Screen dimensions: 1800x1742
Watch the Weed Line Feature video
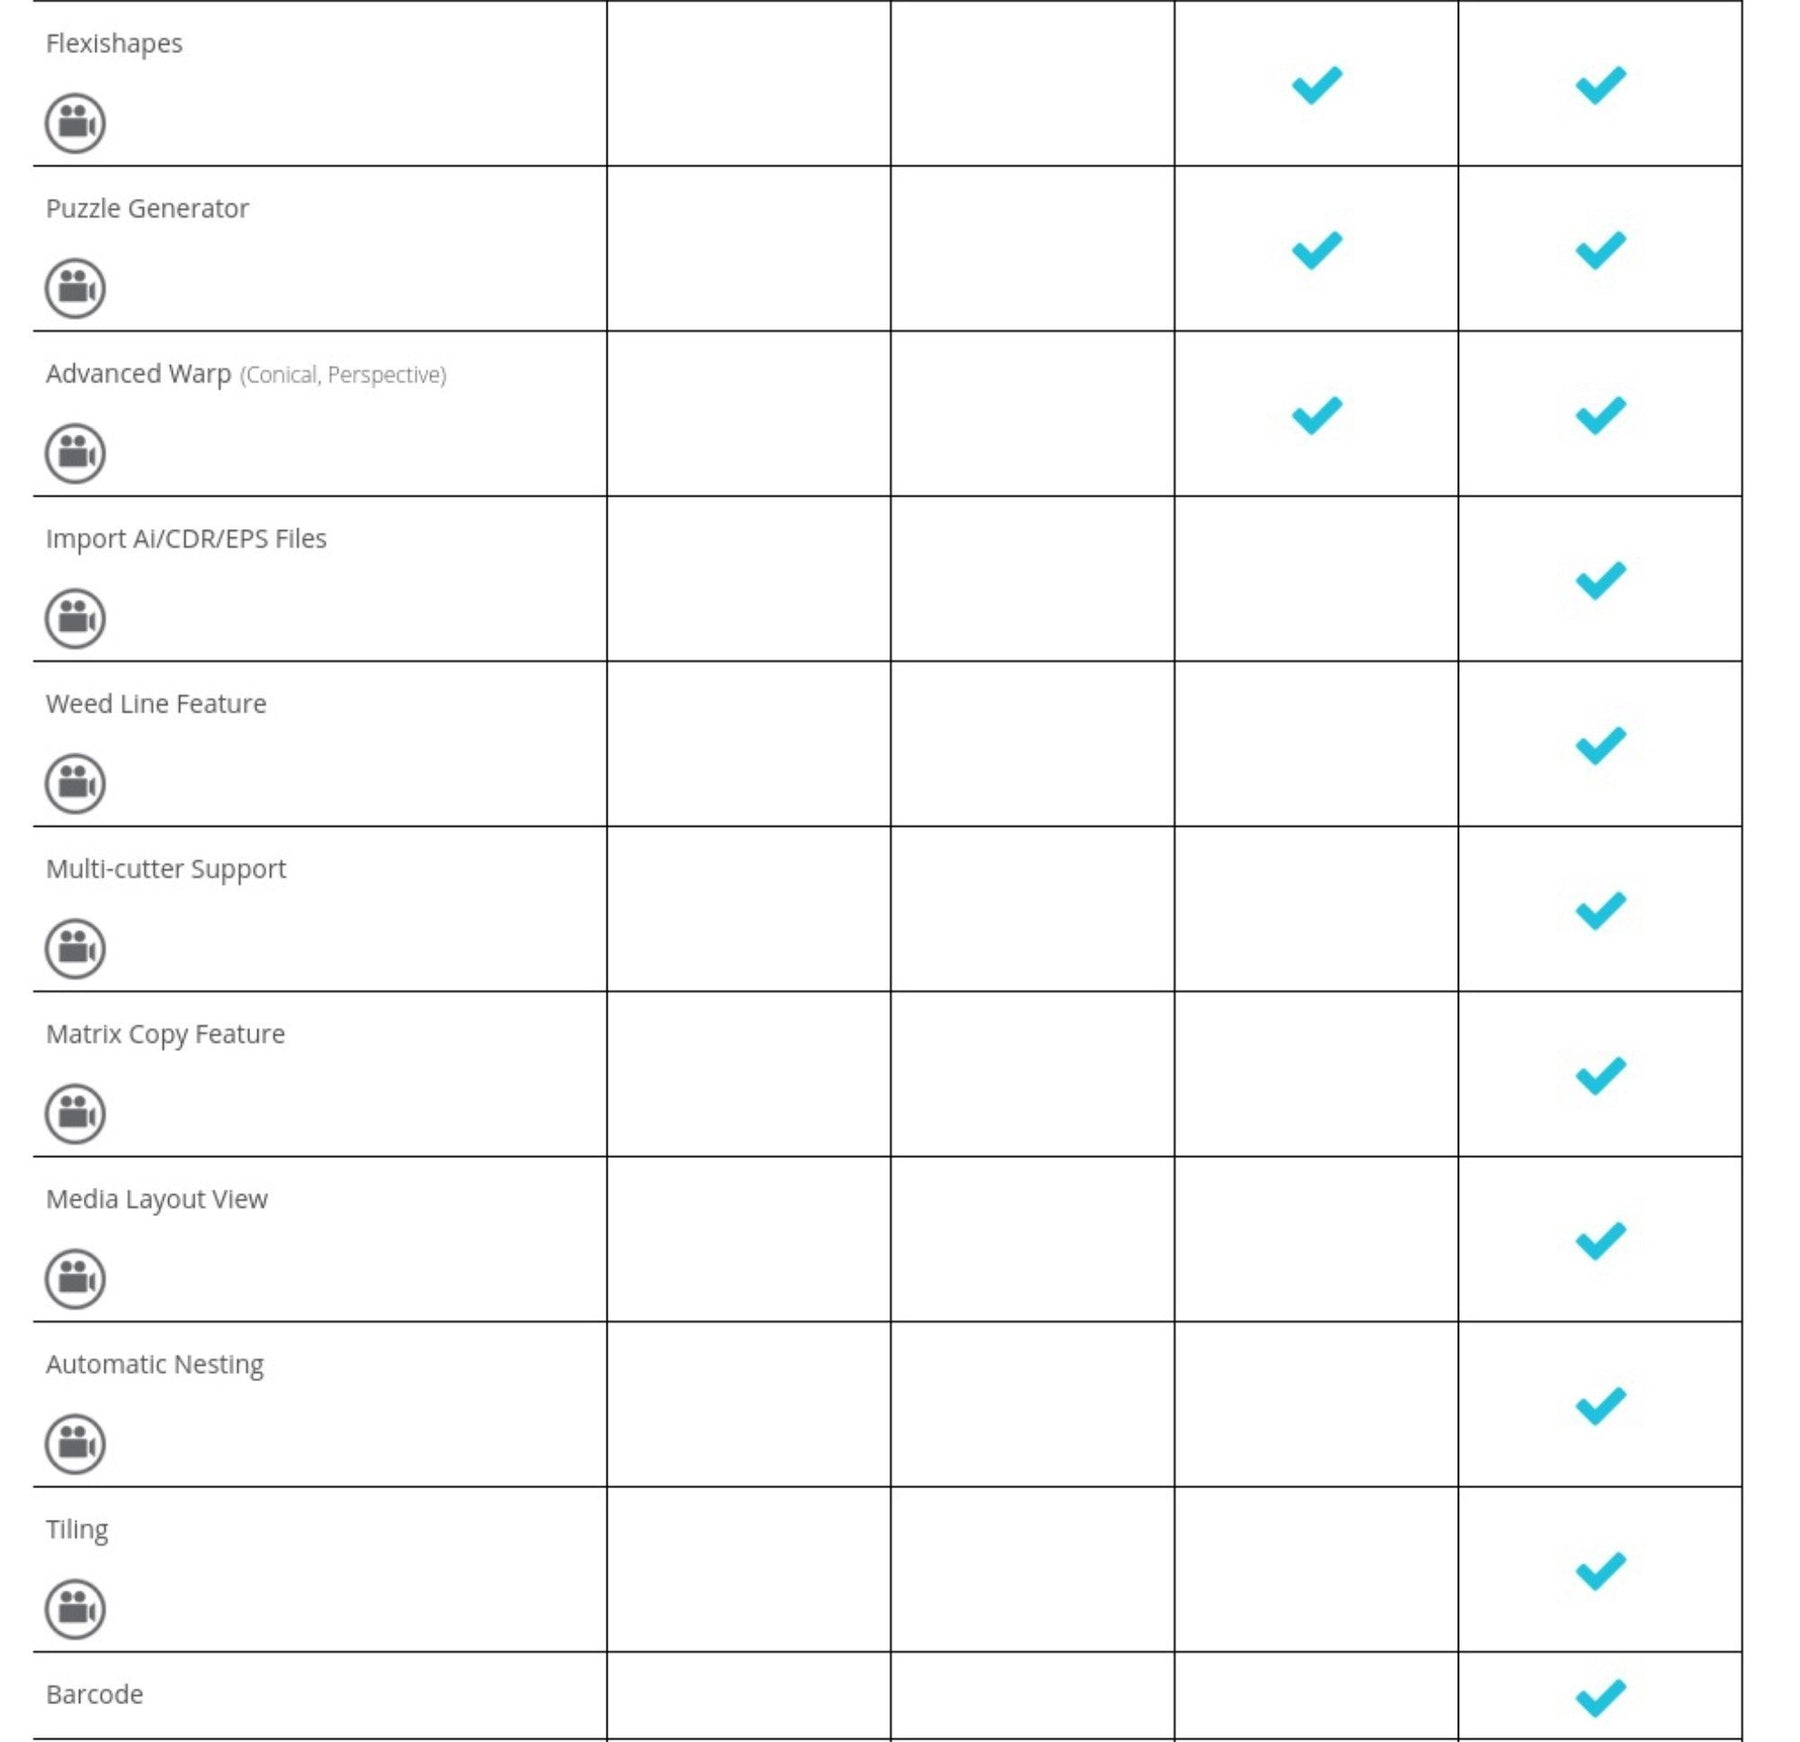pos(75,784)
